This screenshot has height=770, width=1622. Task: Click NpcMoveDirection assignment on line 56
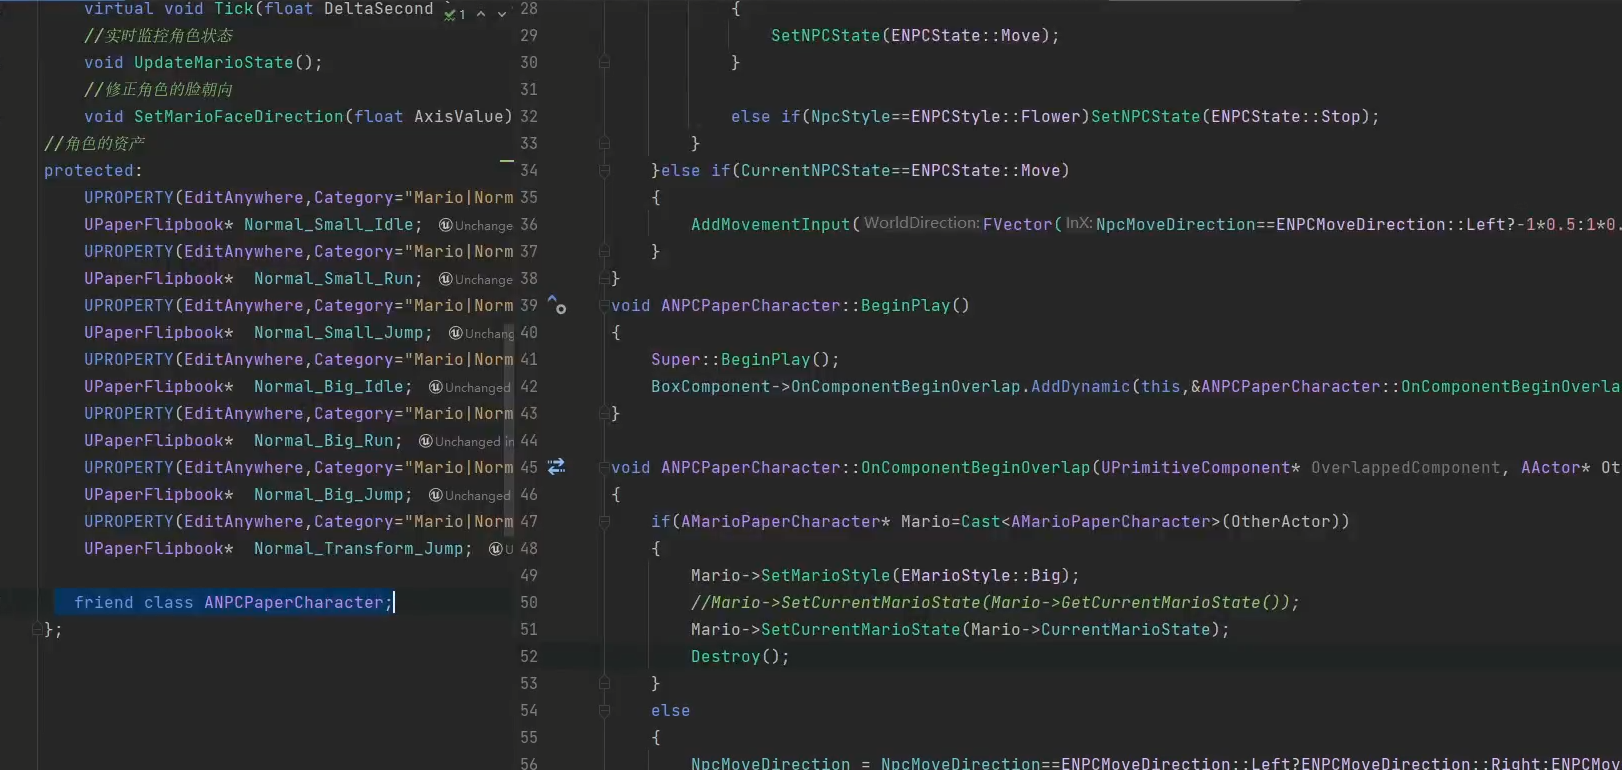click(x=1156, y=763)
